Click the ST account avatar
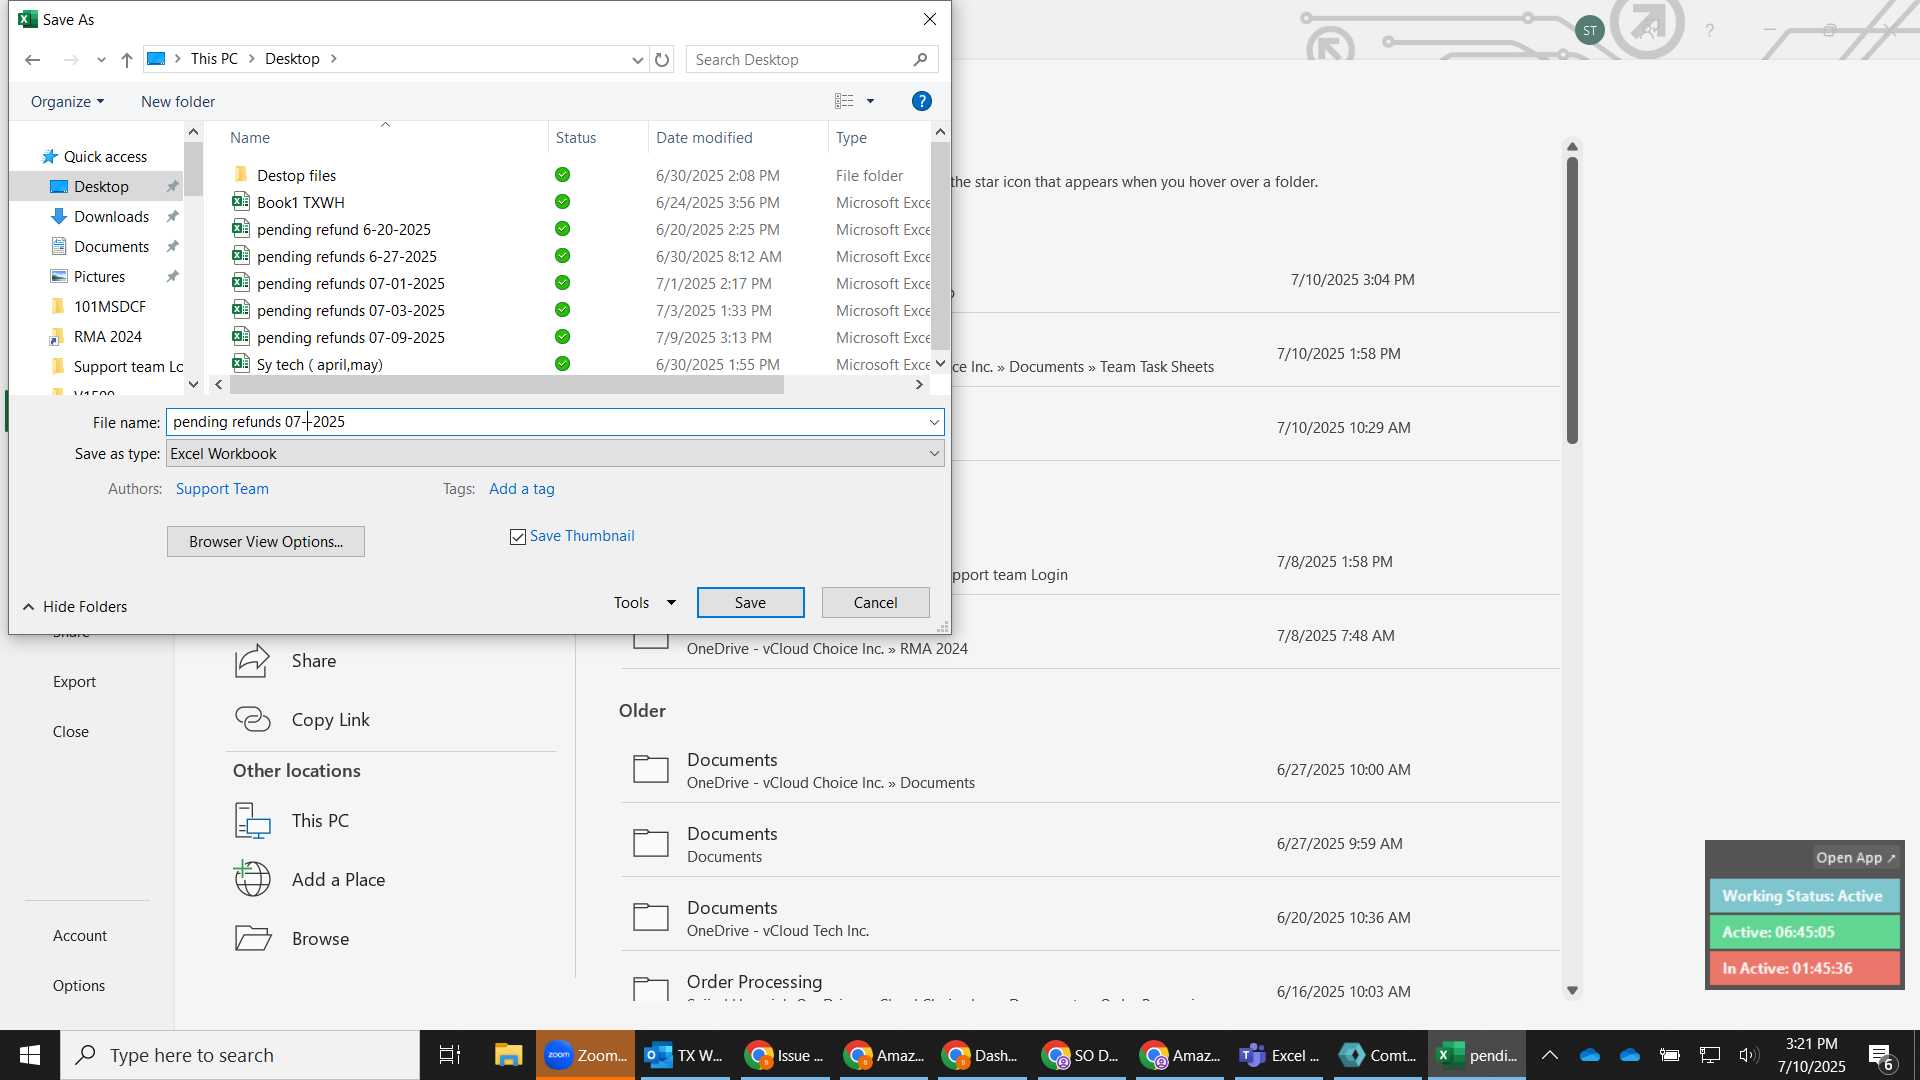This screenshot has height=1080, width=1920. coord(1589,30)
